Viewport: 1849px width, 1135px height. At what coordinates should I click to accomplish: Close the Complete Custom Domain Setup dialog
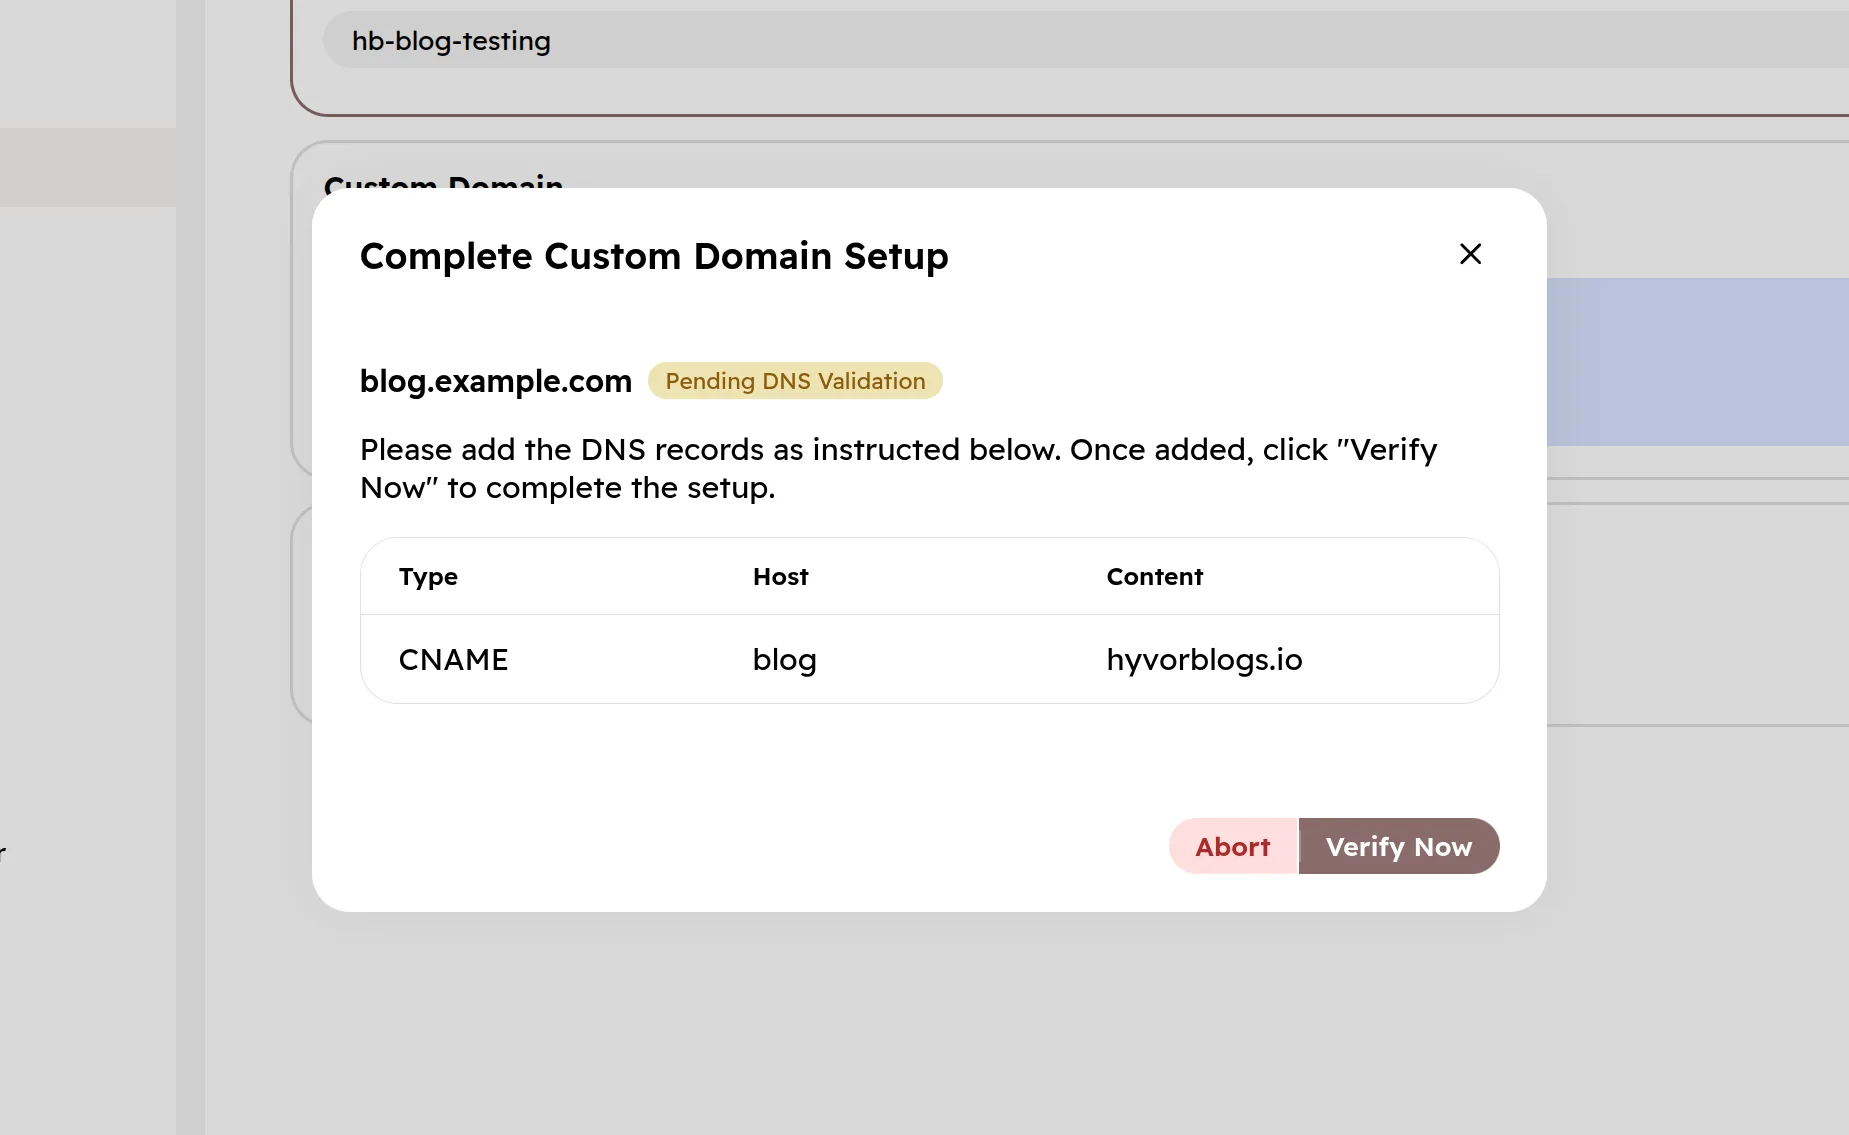point(1470,254)
